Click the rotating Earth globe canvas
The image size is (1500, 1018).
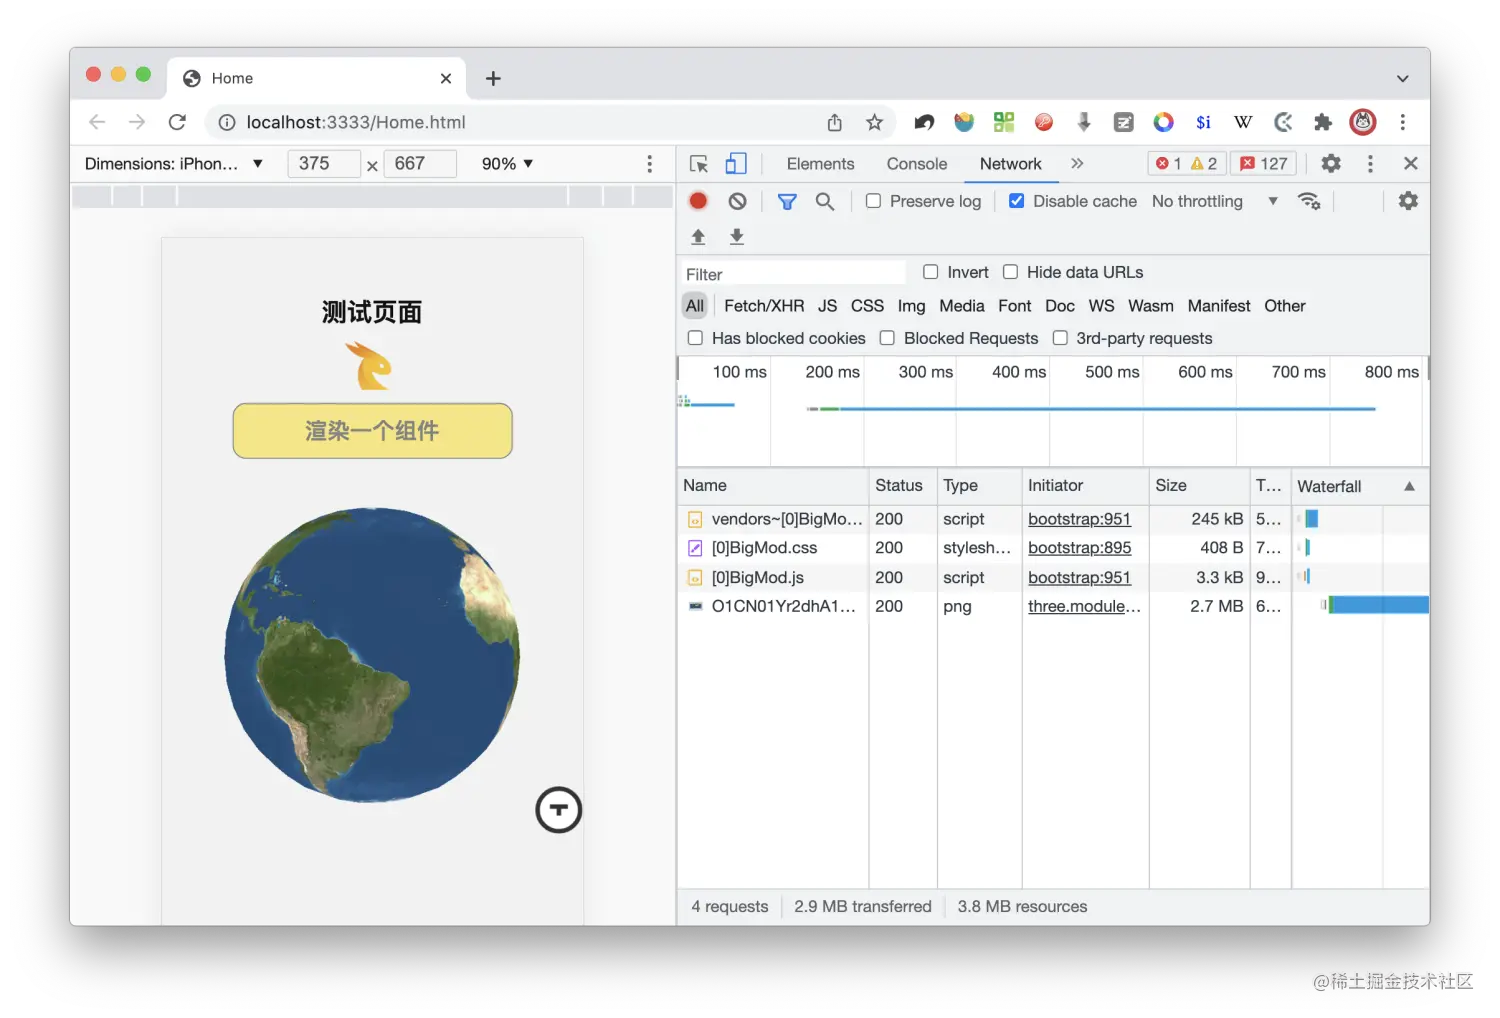(x=372, y=655)
